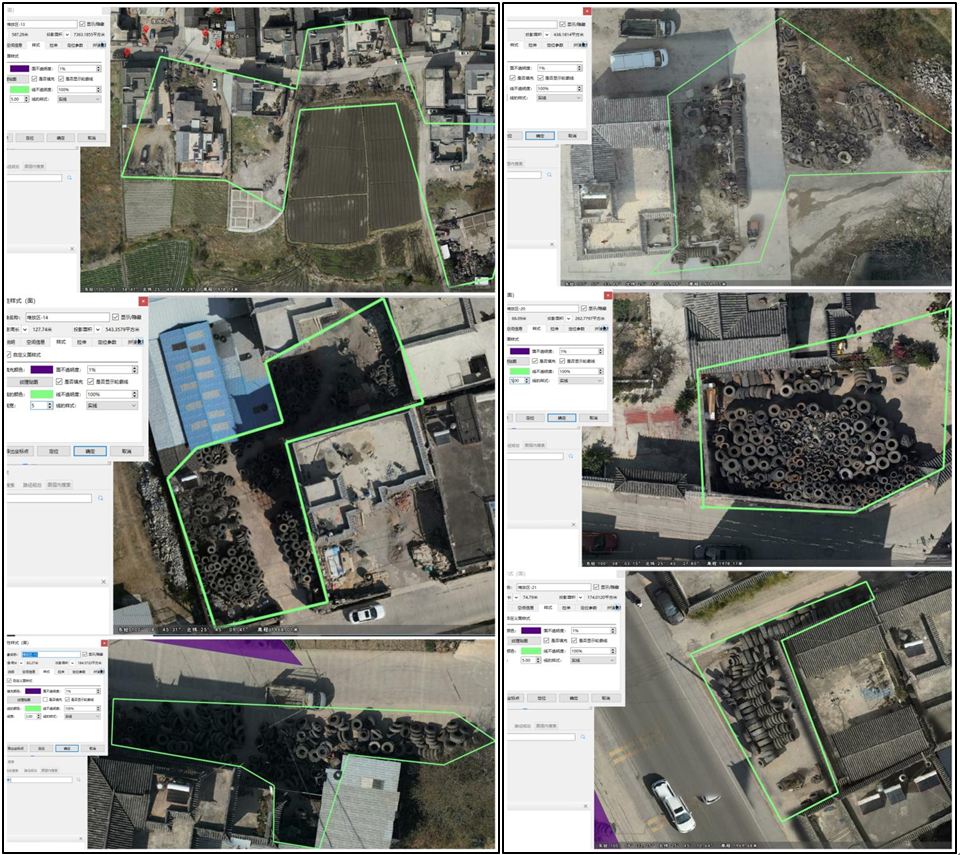Click purple fill color swatch in 堆放区-14 dialog
This screenshot has height=855, width=960.
point(43,369)
